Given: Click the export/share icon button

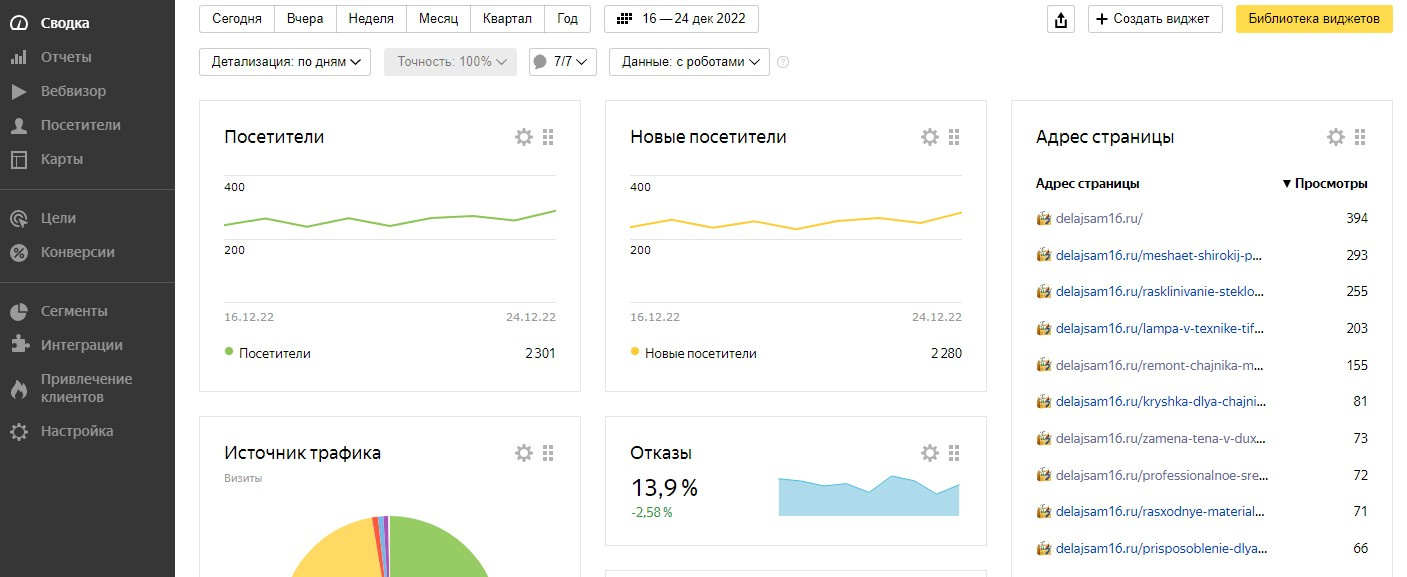Looking at the screenshot, I should click(x=1060, y=19).
